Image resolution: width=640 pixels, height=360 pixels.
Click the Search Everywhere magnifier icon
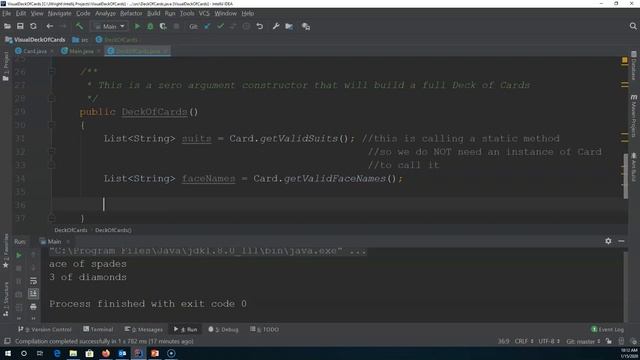coord(633,26)
